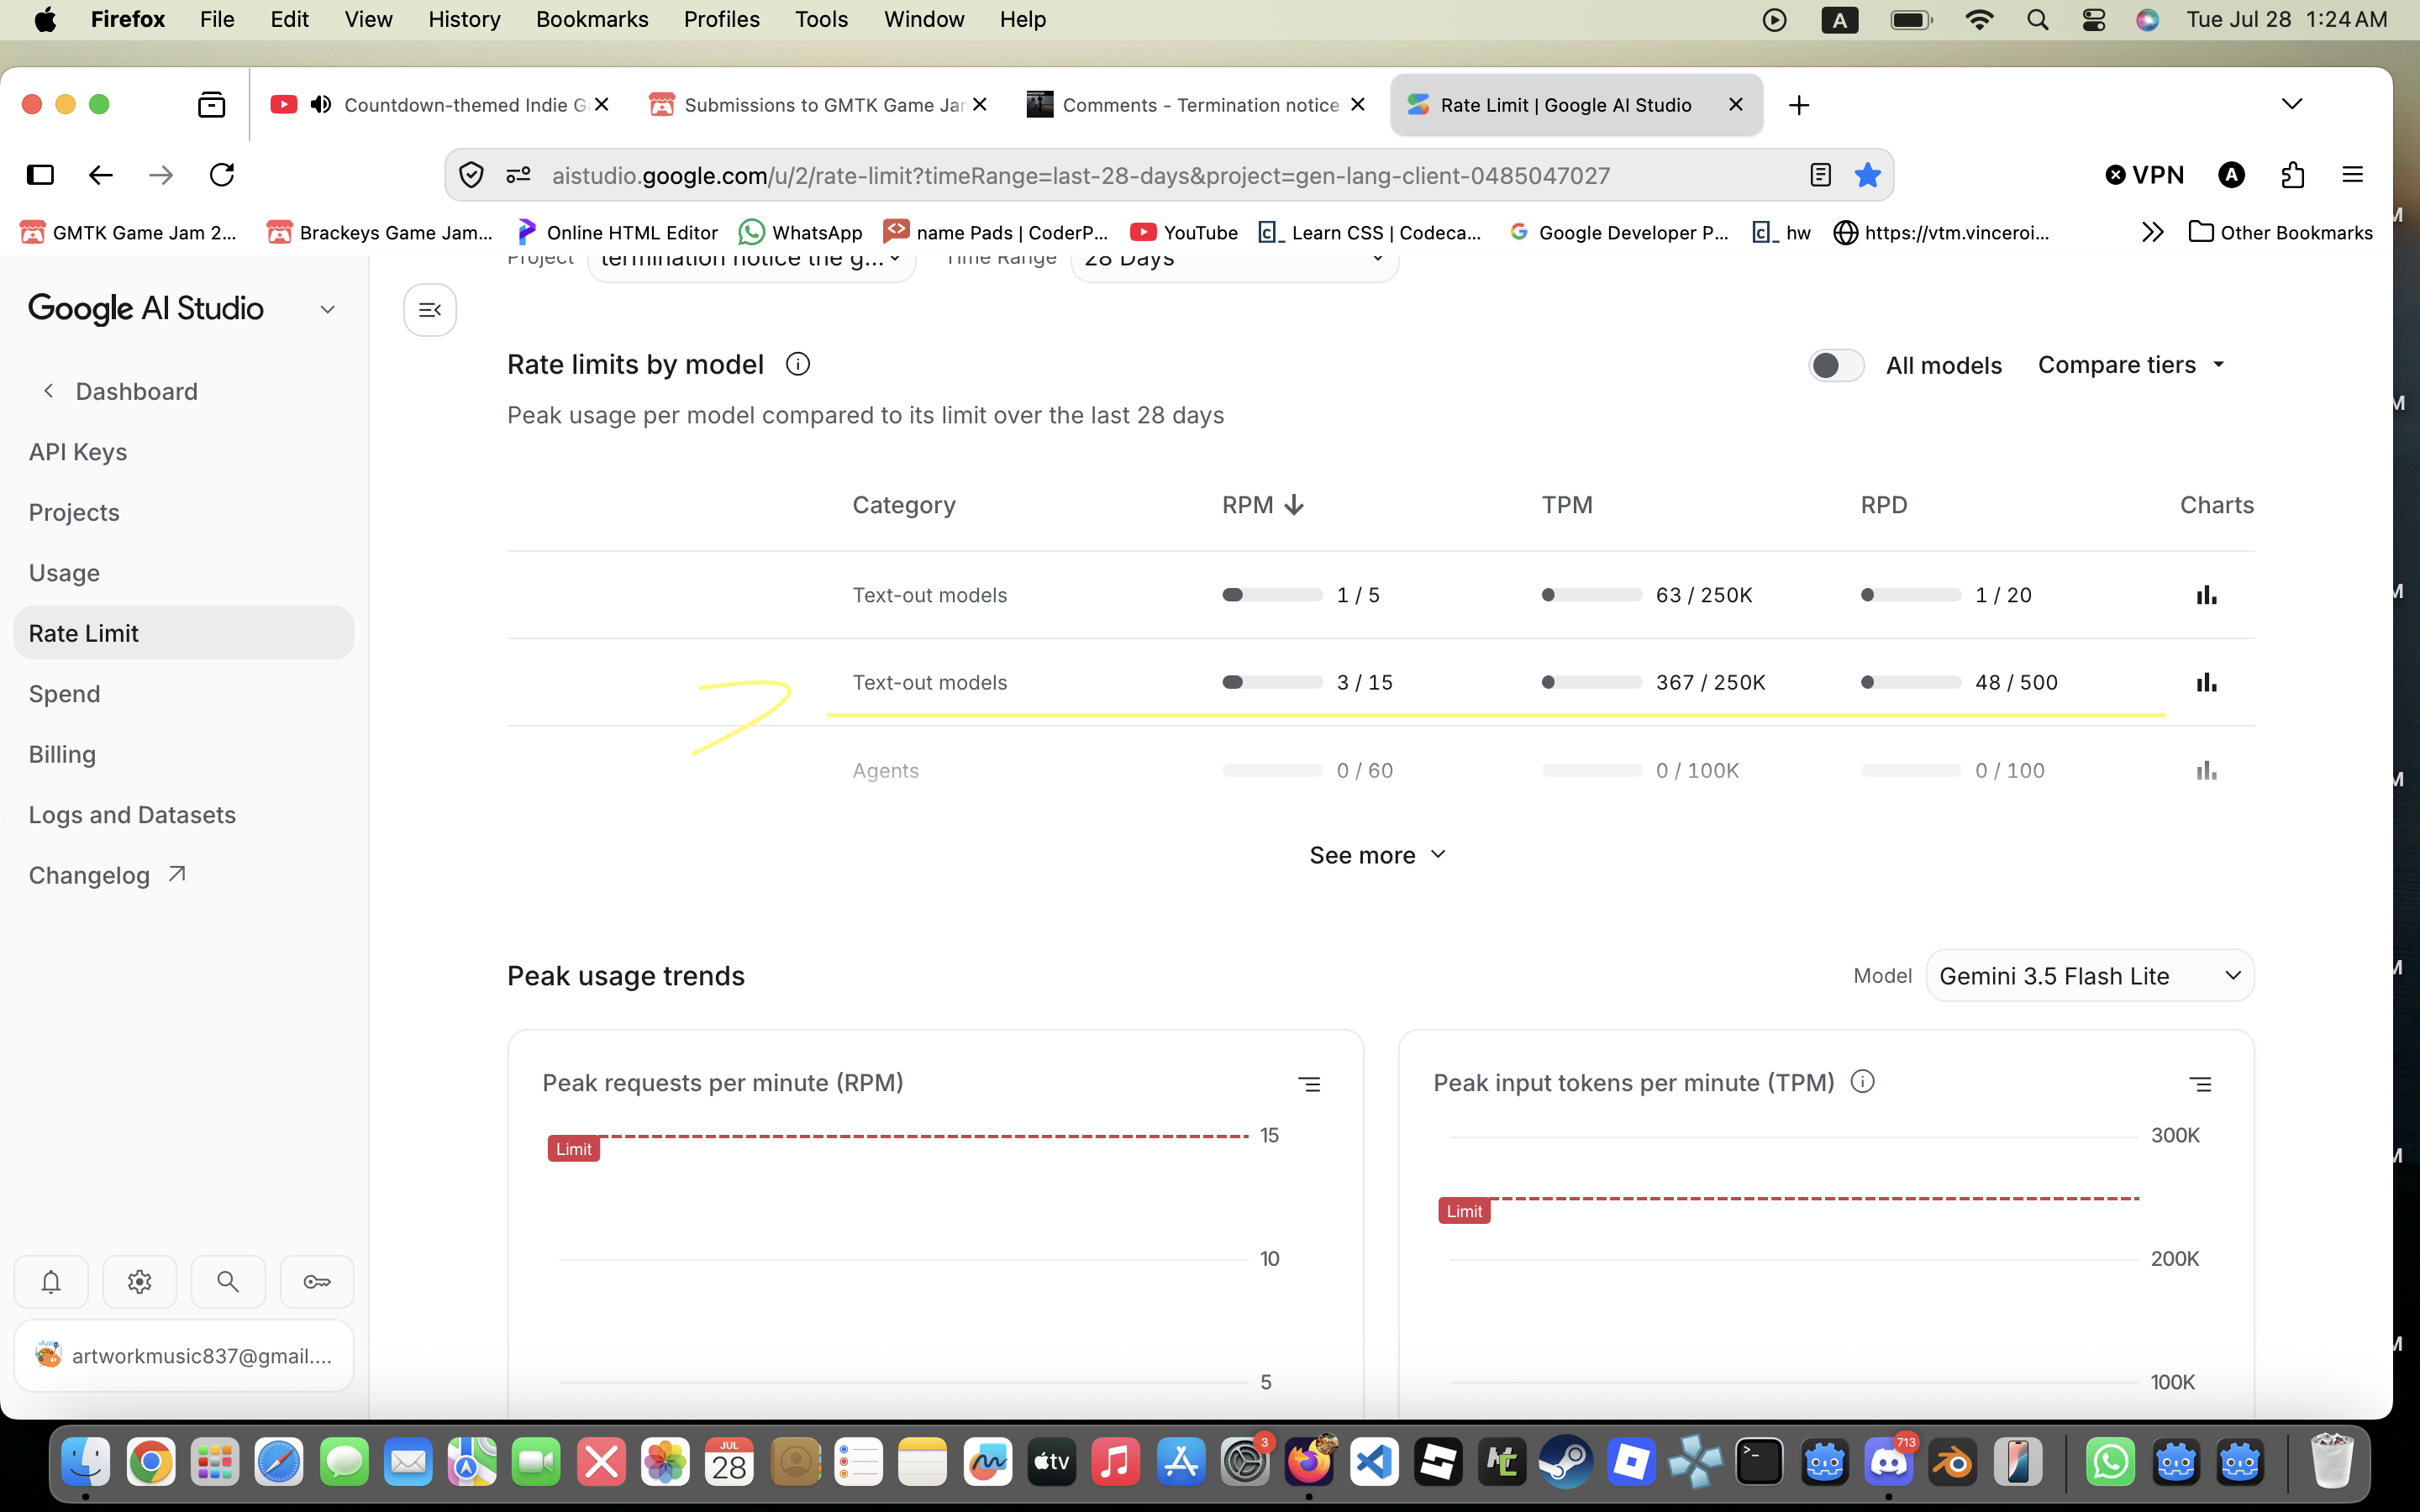Open the Changelog external link
This screenshot has height=1512, width=2420.
pos(184,875)
